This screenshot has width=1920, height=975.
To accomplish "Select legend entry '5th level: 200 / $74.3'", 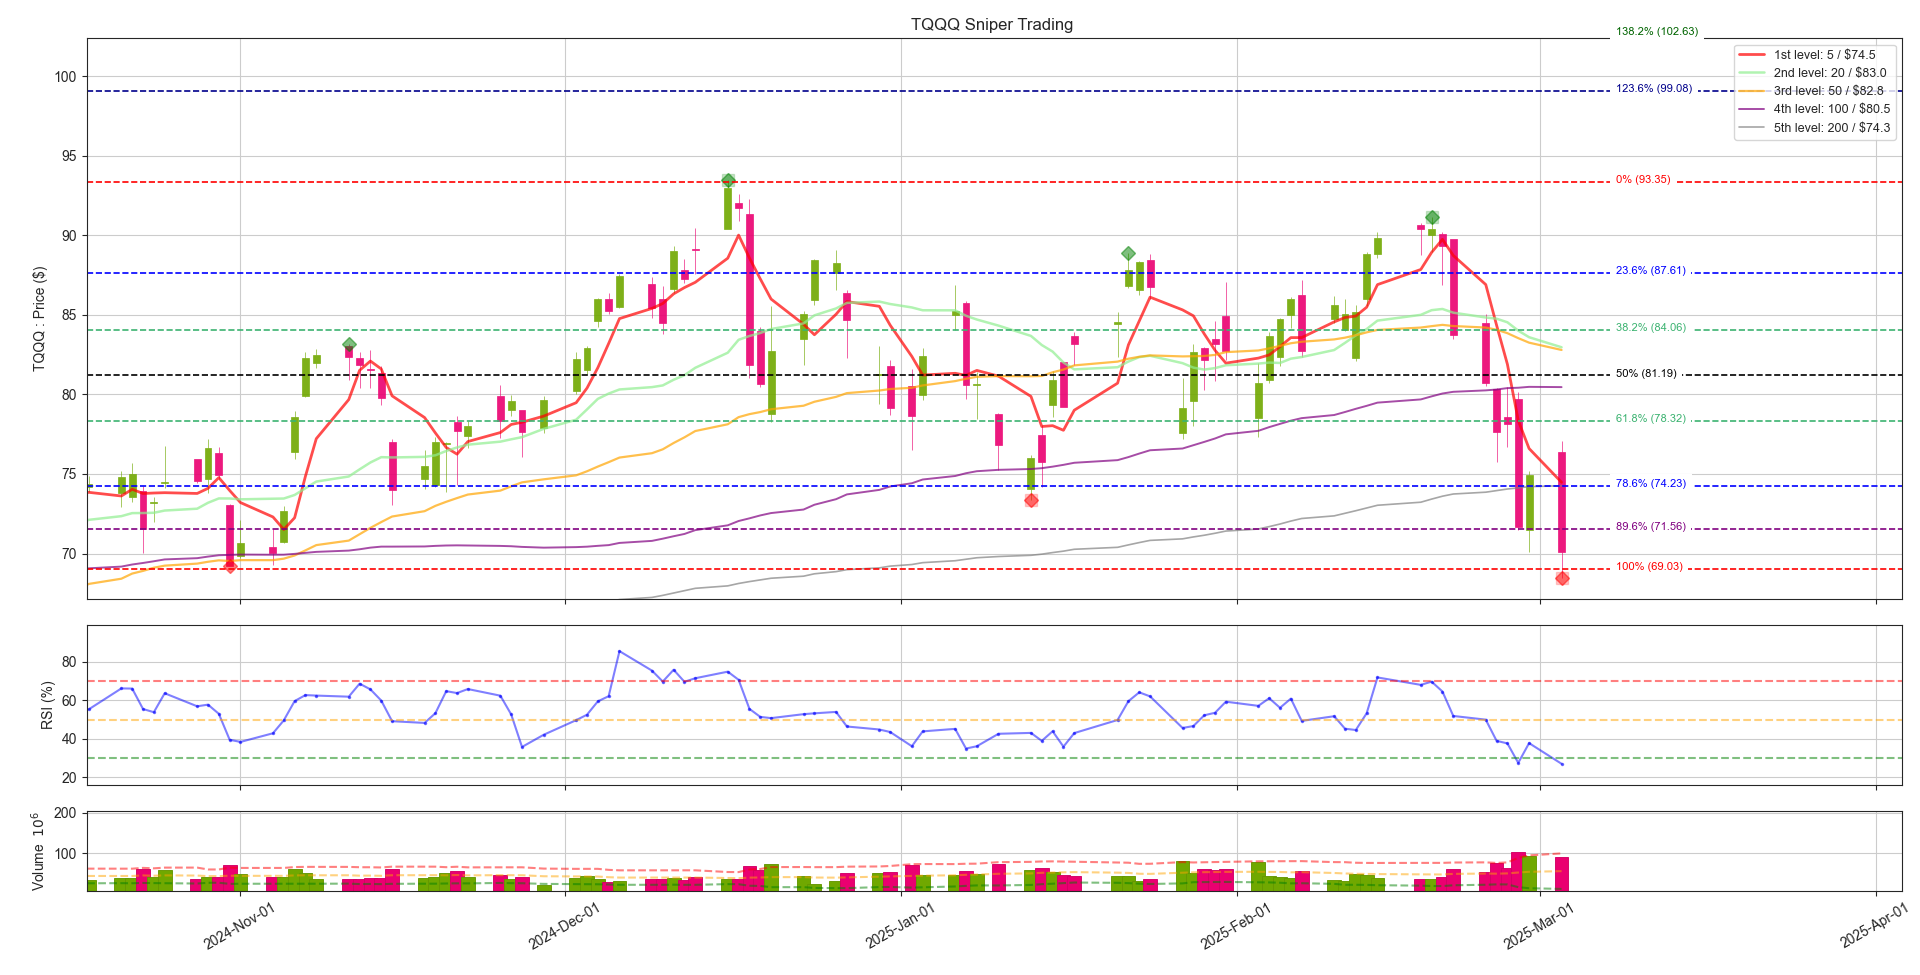I will 1832,127.
